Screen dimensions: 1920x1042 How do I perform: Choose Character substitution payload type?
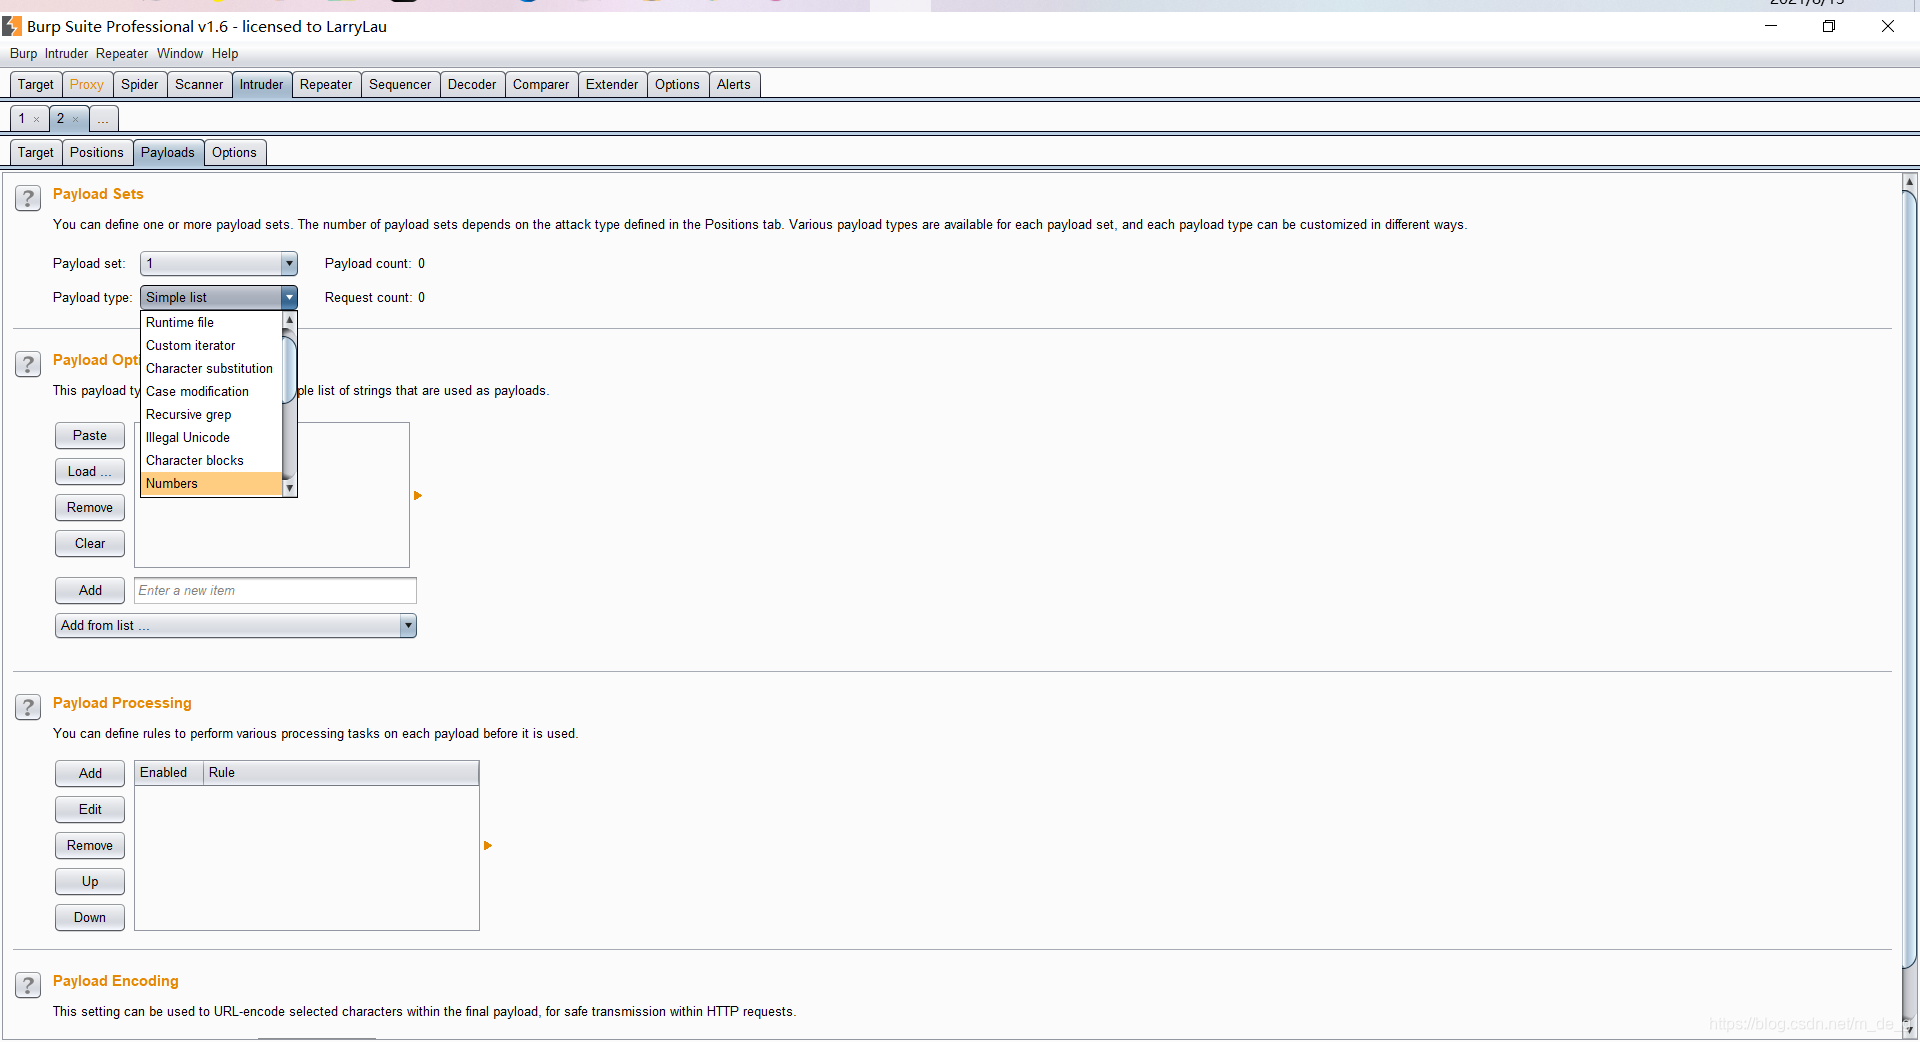tap(212, 369)
